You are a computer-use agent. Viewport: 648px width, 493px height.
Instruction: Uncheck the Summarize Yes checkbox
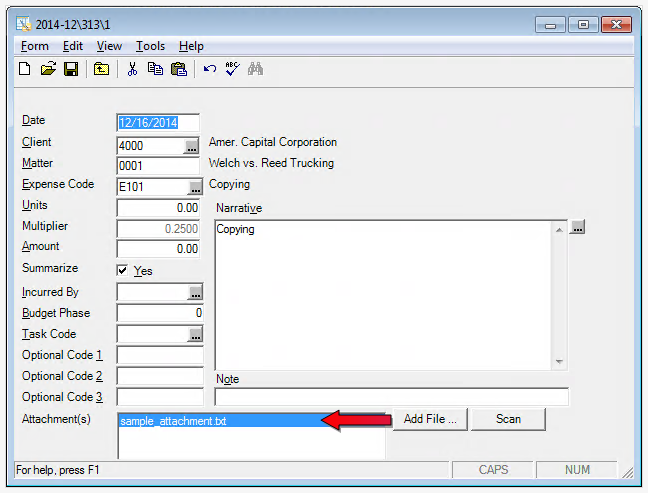tap(123, 270)
